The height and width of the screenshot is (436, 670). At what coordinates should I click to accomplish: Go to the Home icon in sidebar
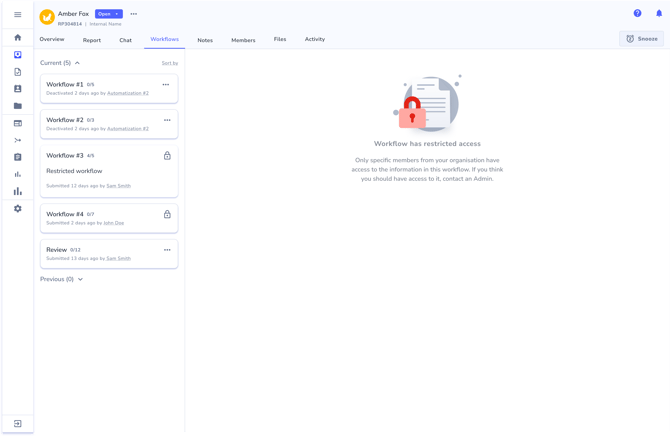point(18,37)
